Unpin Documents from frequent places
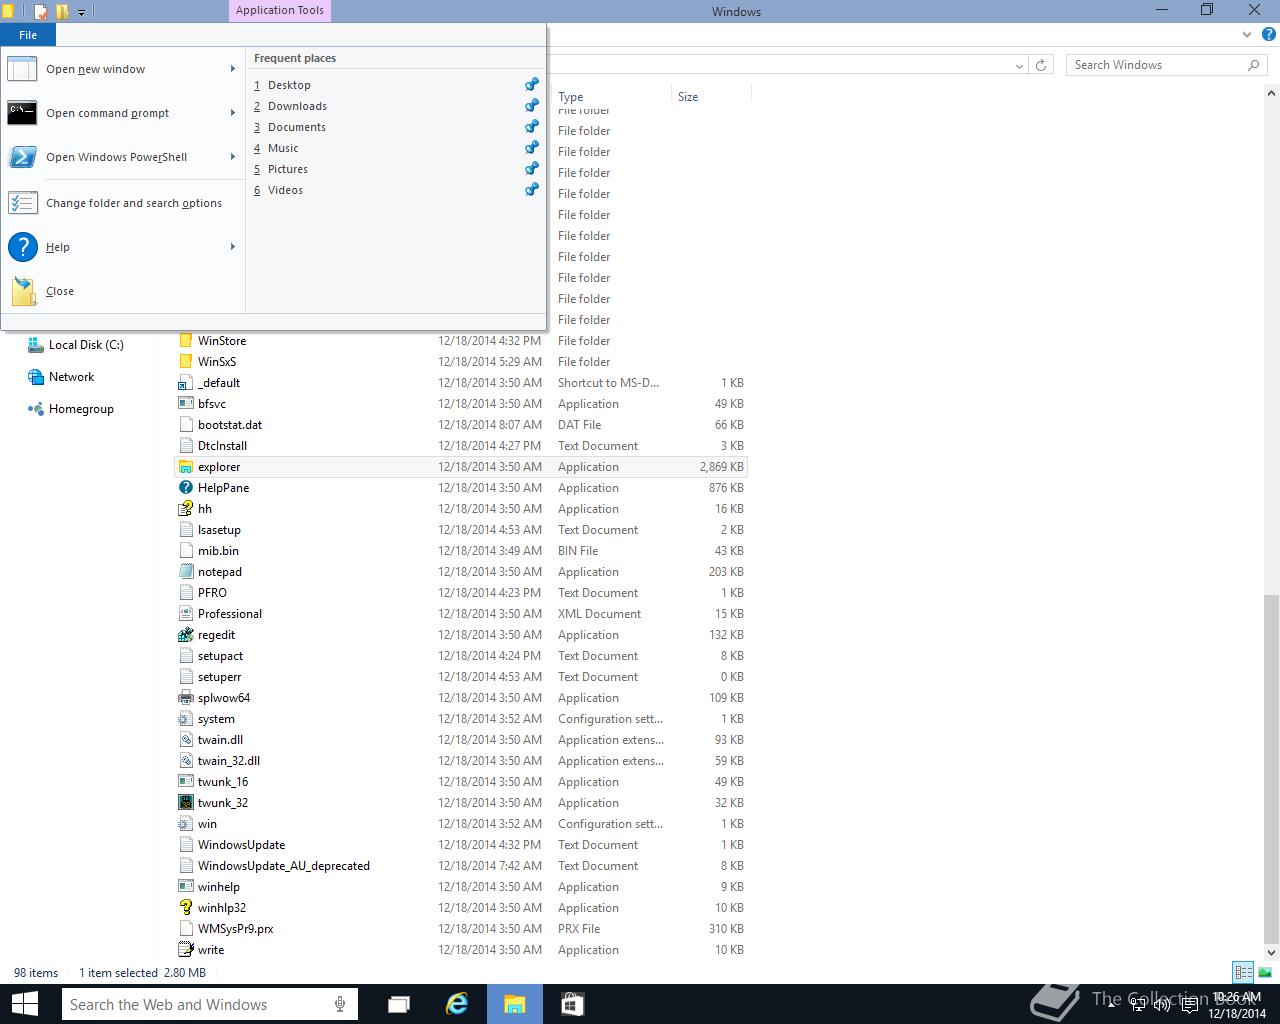Viewport: 1280px width, 1024px height. (532, 127)
